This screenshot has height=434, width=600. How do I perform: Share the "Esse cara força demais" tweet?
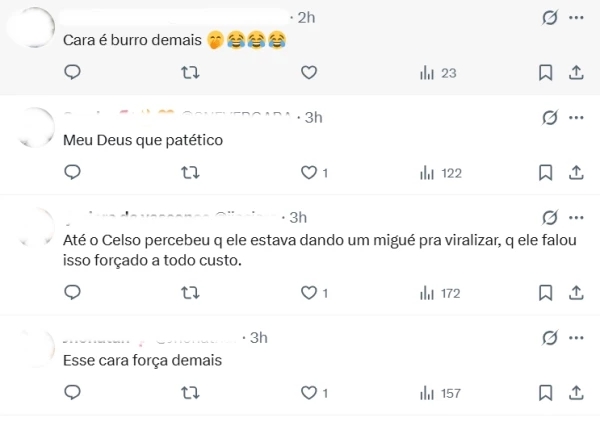pyautogui.click(x=576, y=393)
